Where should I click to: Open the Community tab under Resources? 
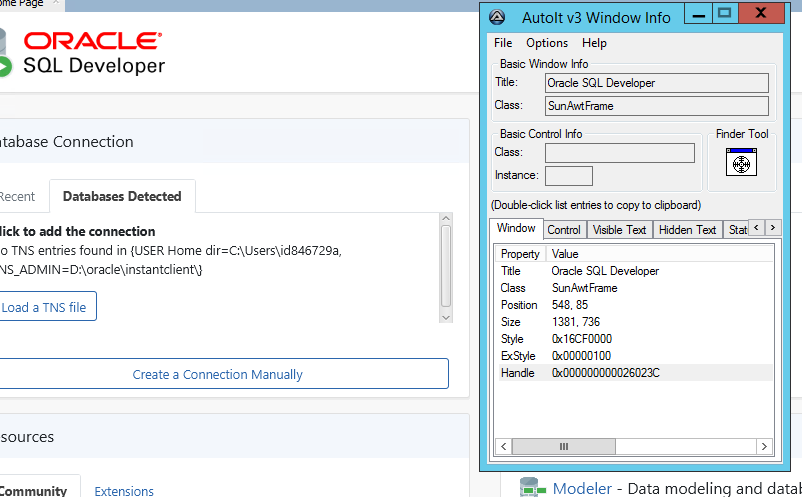pos(33,491)
